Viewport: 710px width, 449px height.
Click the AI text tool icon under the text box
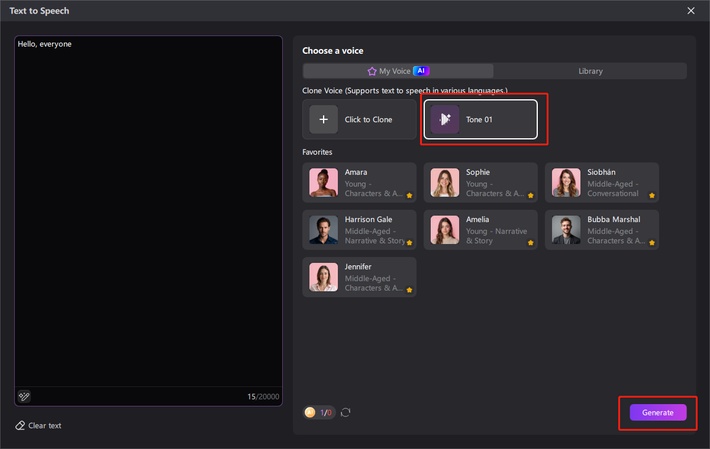click(x=24, y=396)
